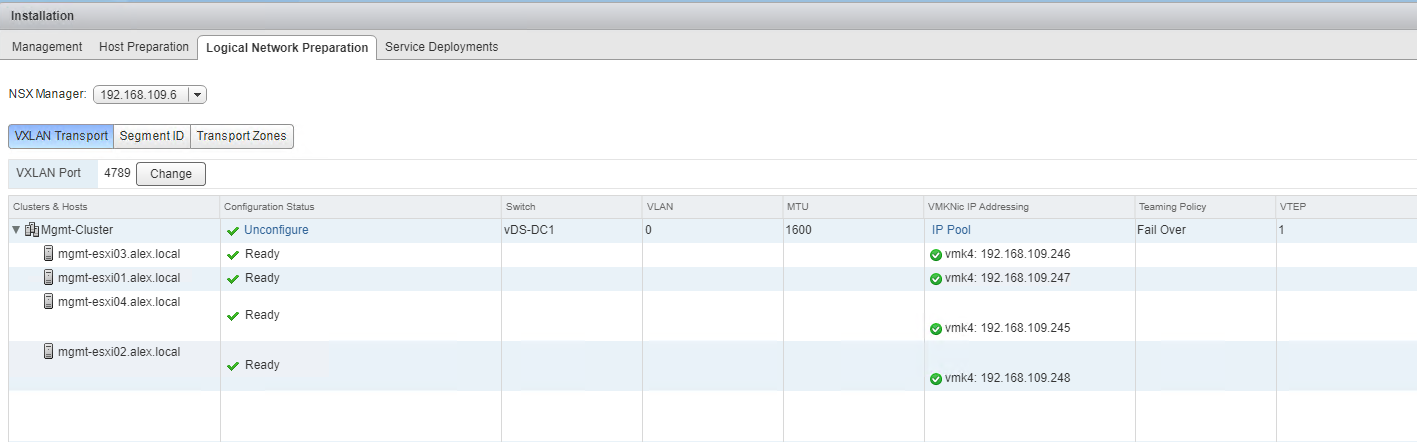The height and width of the screenshot is (442, 1417).
Task: Select the Segment ID view
Action: click(151, 136)
